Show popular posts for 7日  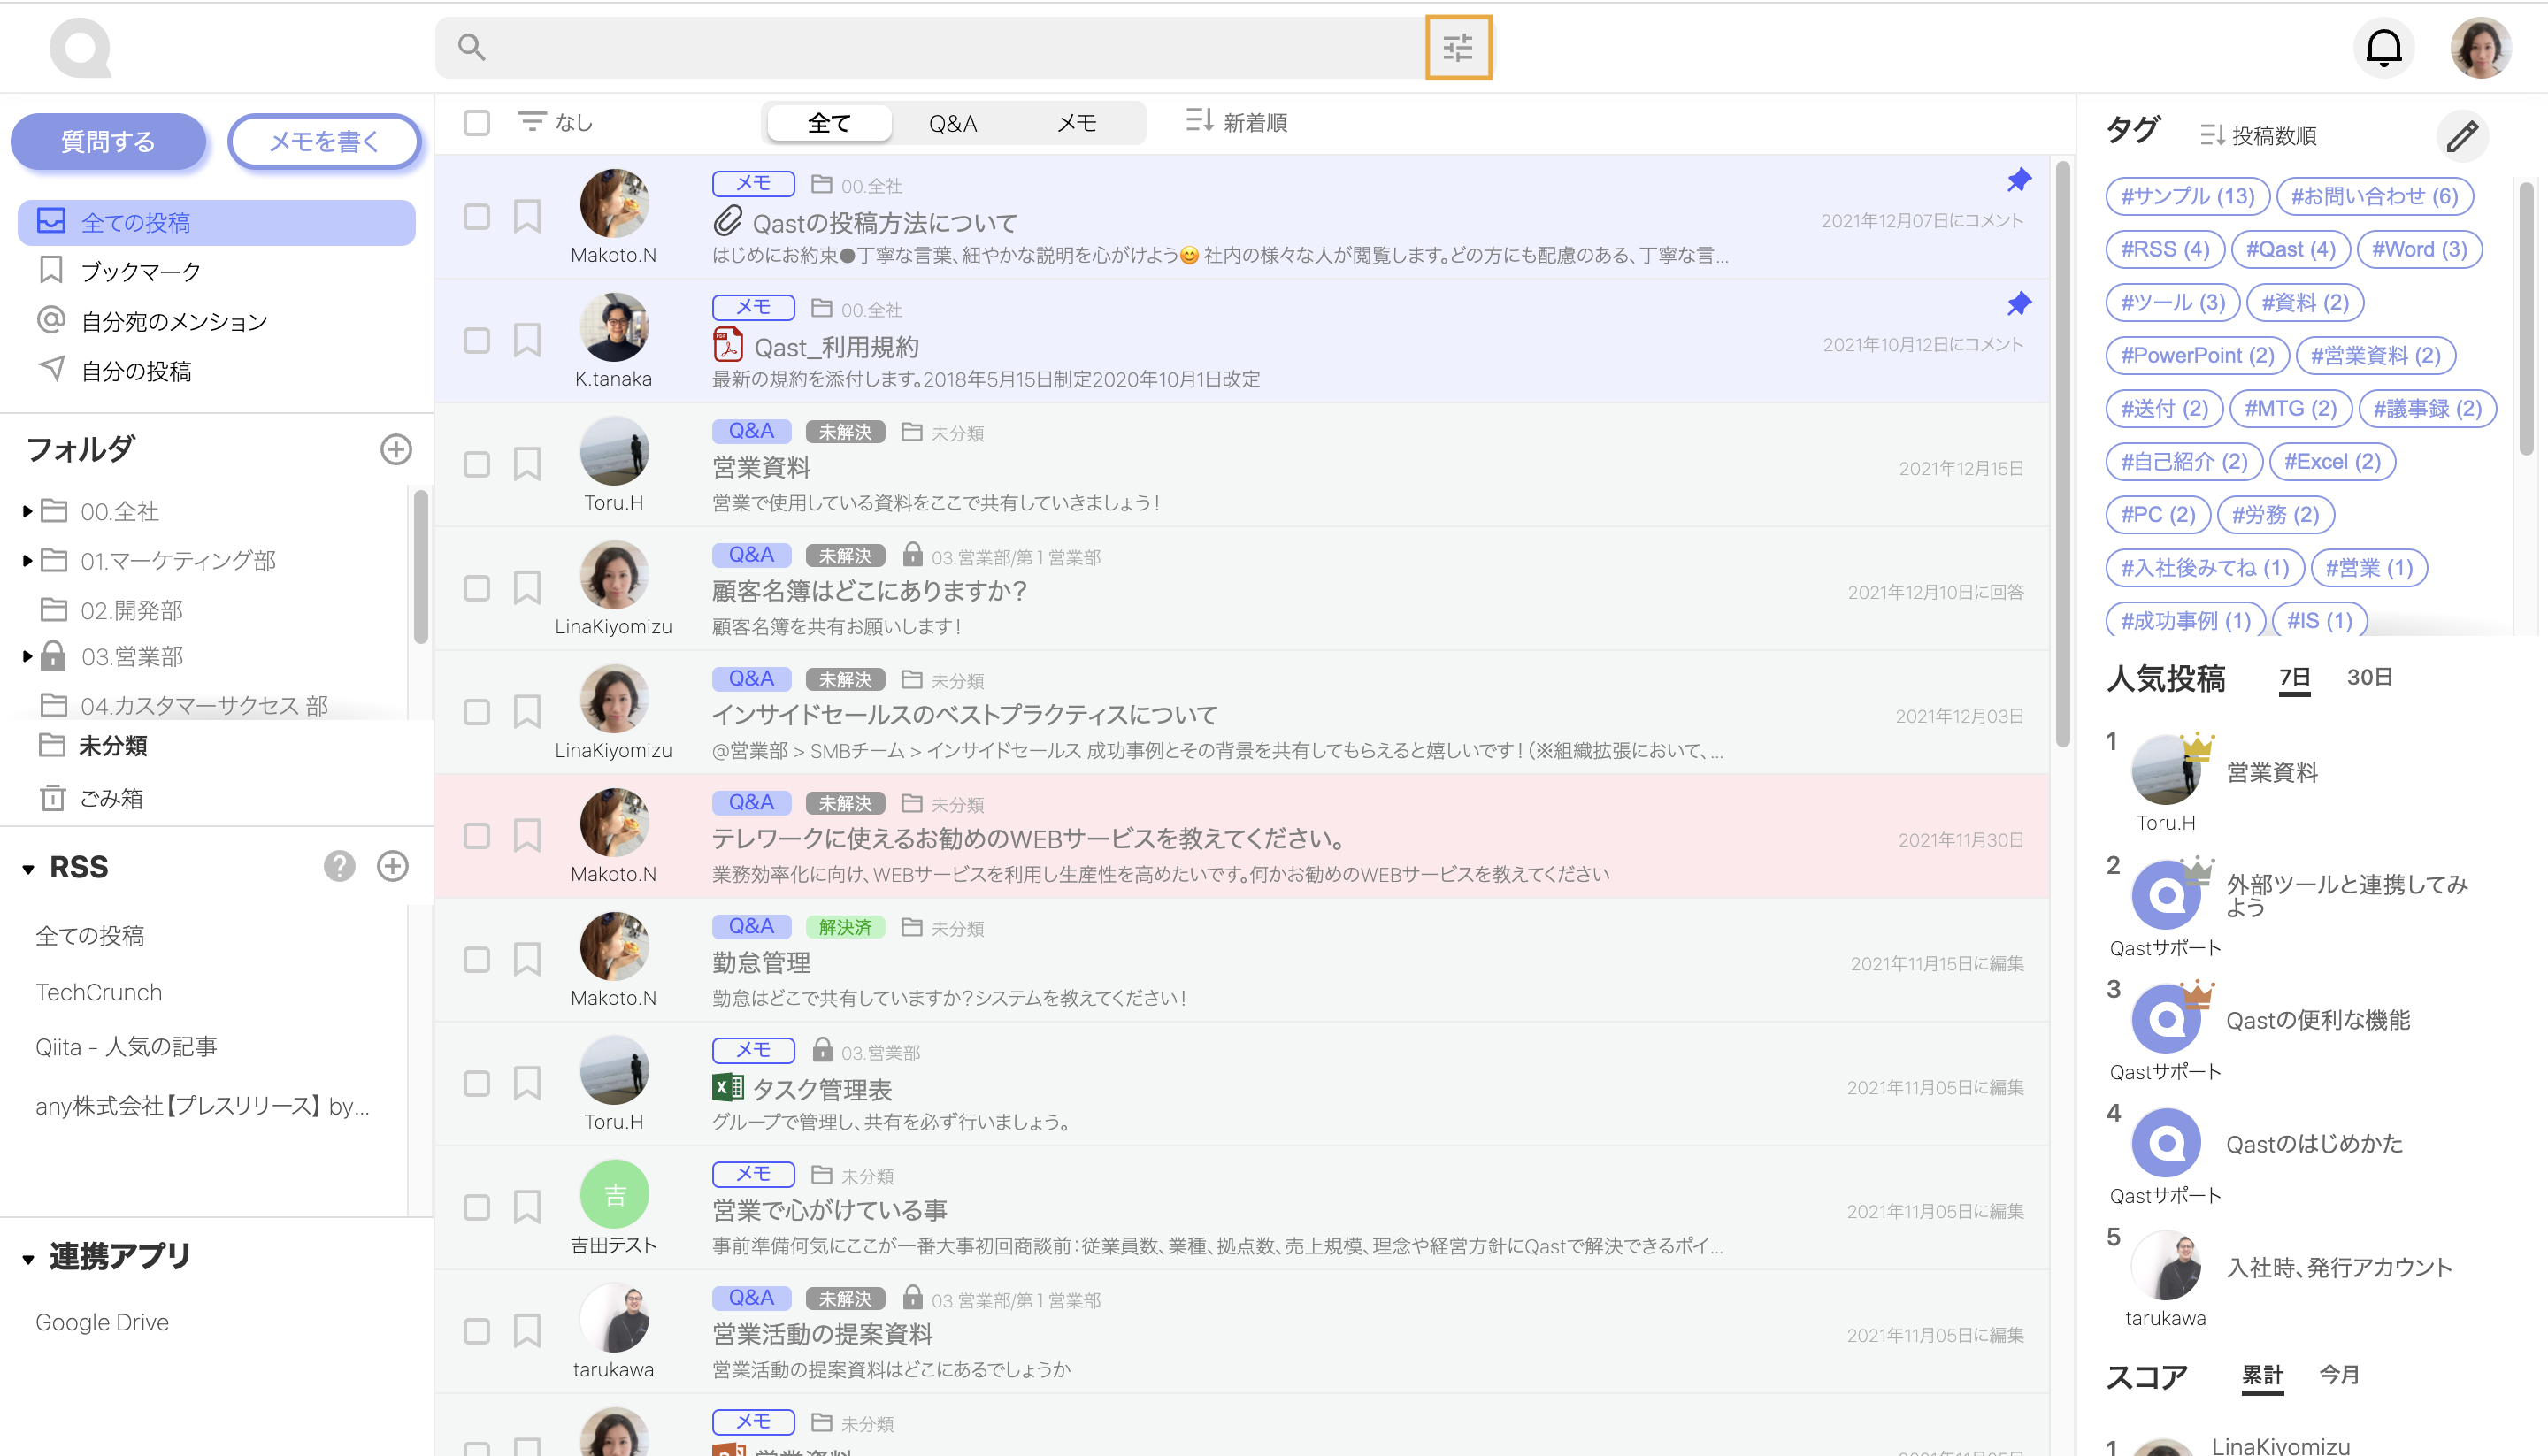(x=2294, y=677)
